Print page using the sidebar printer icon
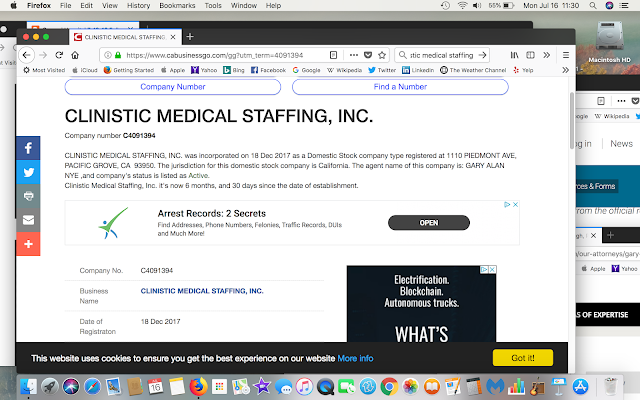Image resolution: width=640 pixels, height=400 pixels. tap(28, 196)
